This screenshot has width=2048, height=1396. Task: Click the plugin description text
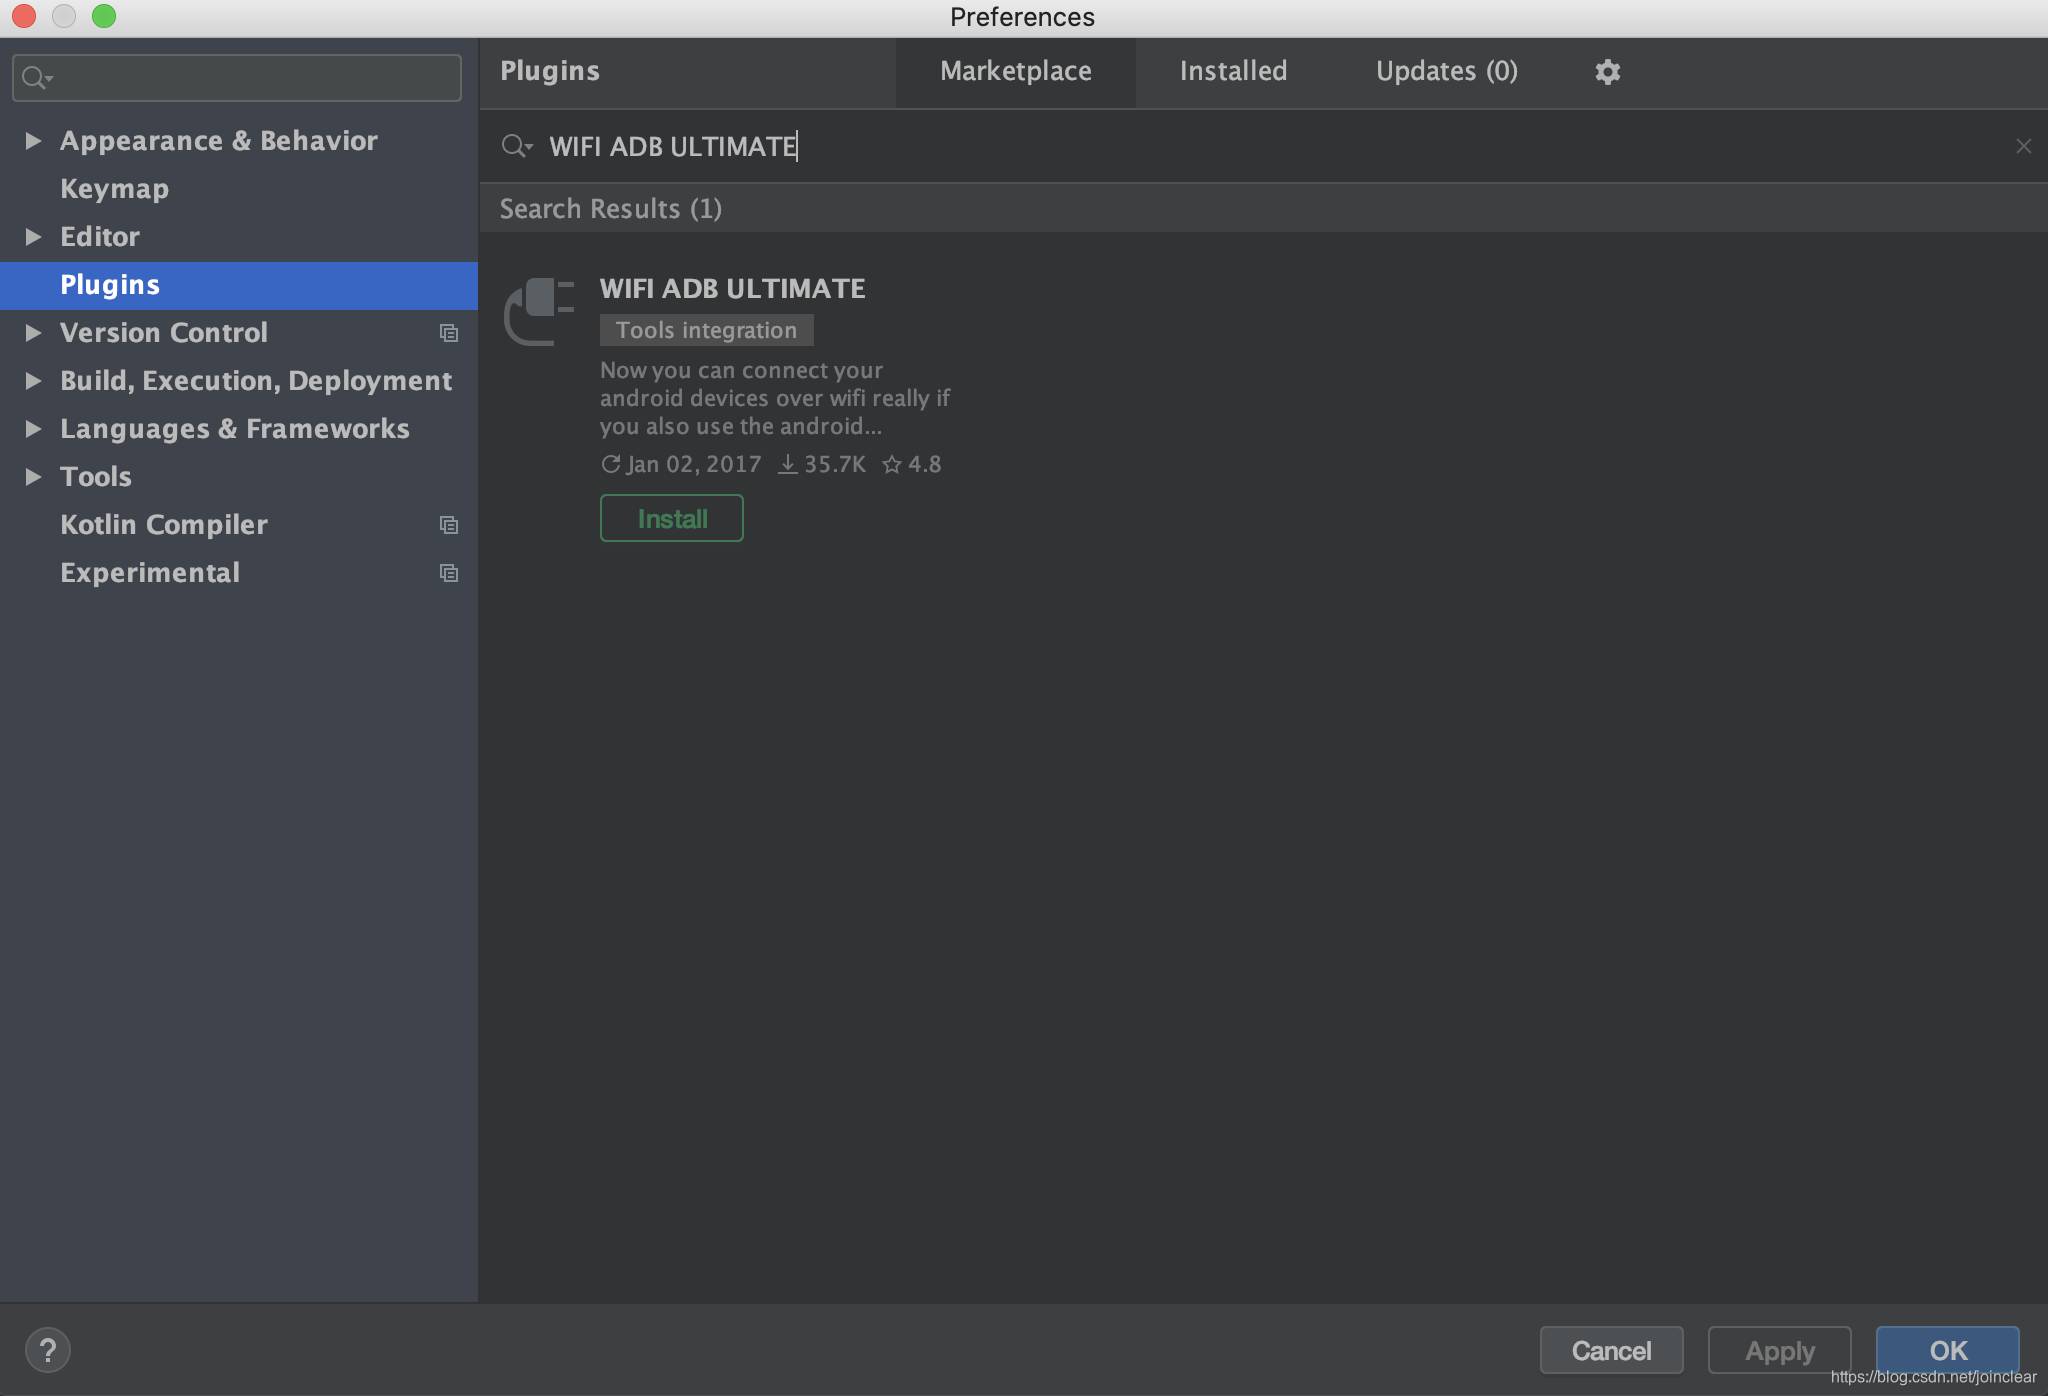[x=775, y=398]
